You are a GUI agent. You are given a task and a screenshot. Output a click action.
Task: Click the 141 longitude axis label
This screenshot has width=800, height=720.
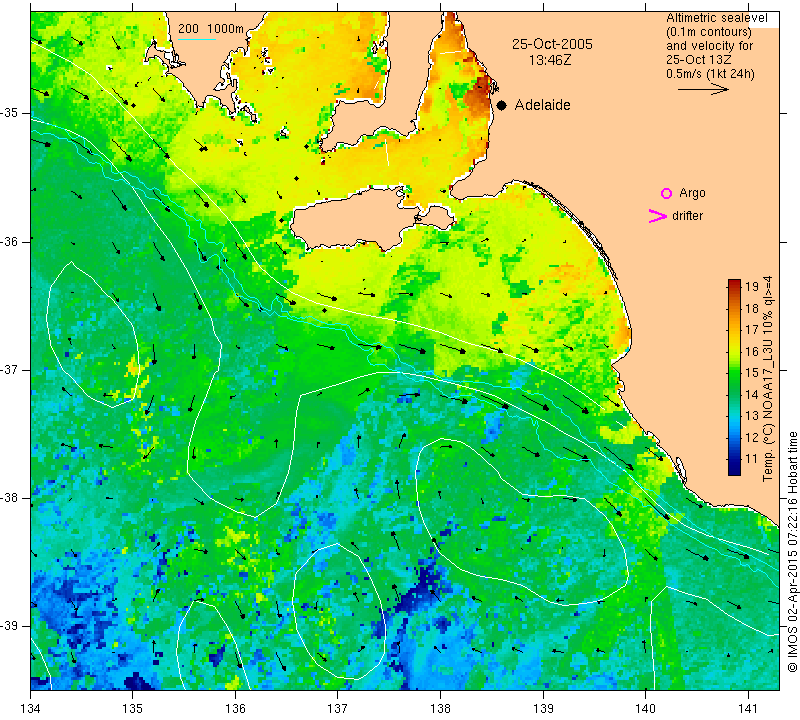click(748, 708)
